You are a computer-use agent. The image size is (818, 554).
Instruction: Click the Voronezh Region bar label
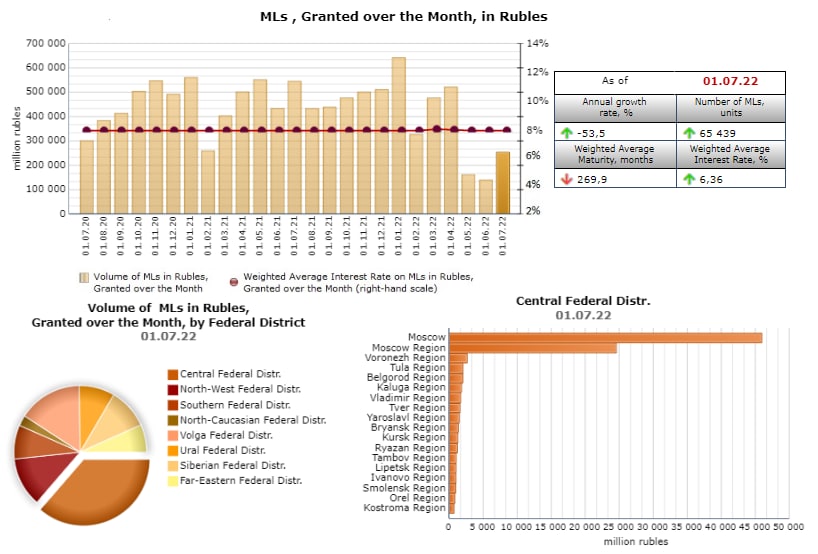[x=408, y=358]
